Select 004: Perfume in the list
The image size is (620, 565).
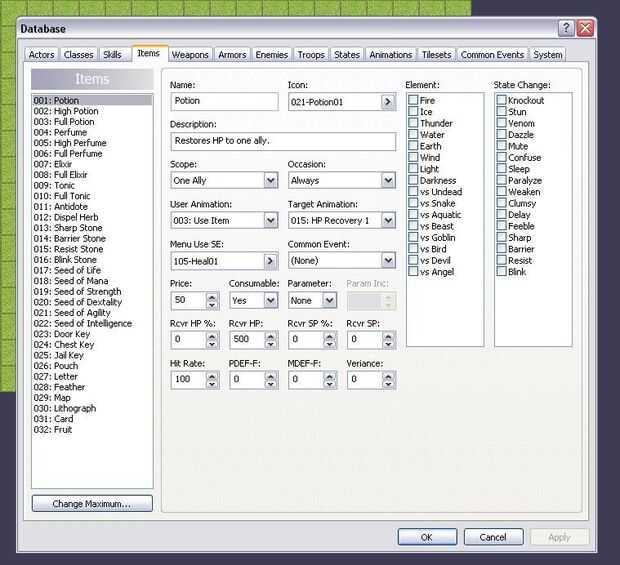(x=92, y=132)
